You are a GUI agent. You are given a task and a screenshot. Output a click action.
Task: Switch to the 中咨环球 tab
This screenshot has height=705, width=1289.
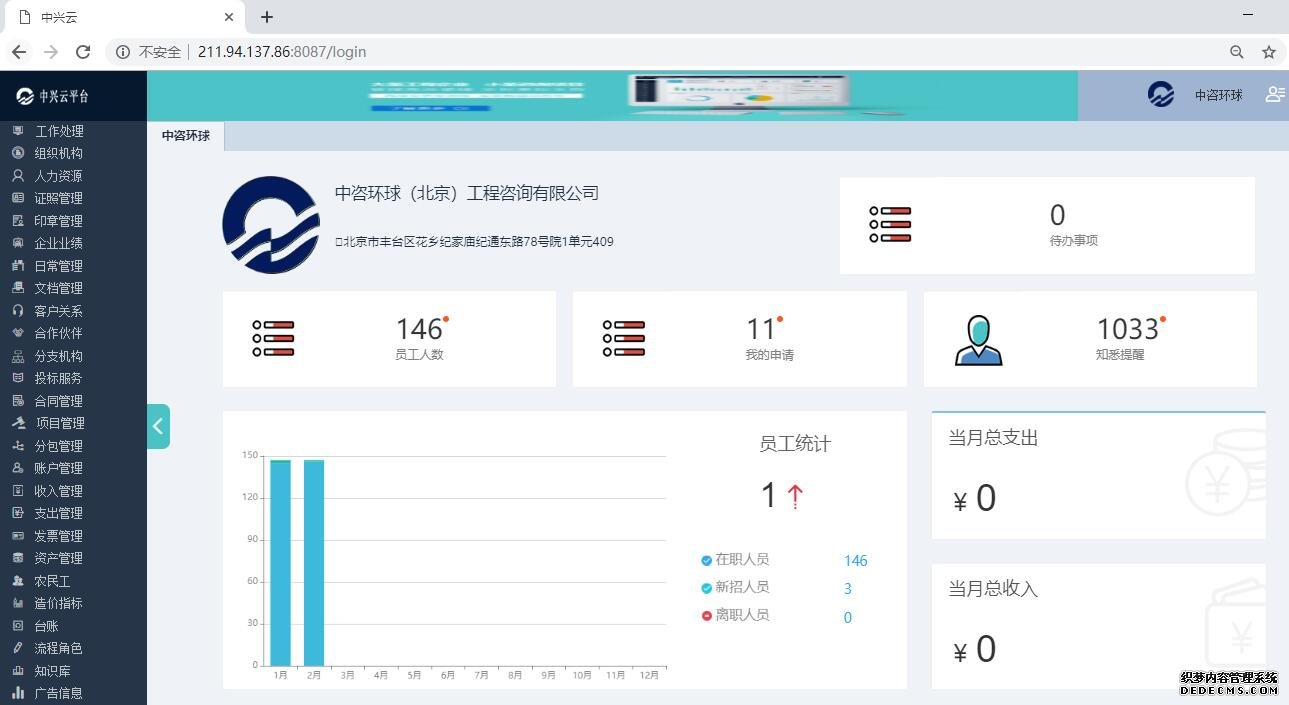click(x=186, y=136)
